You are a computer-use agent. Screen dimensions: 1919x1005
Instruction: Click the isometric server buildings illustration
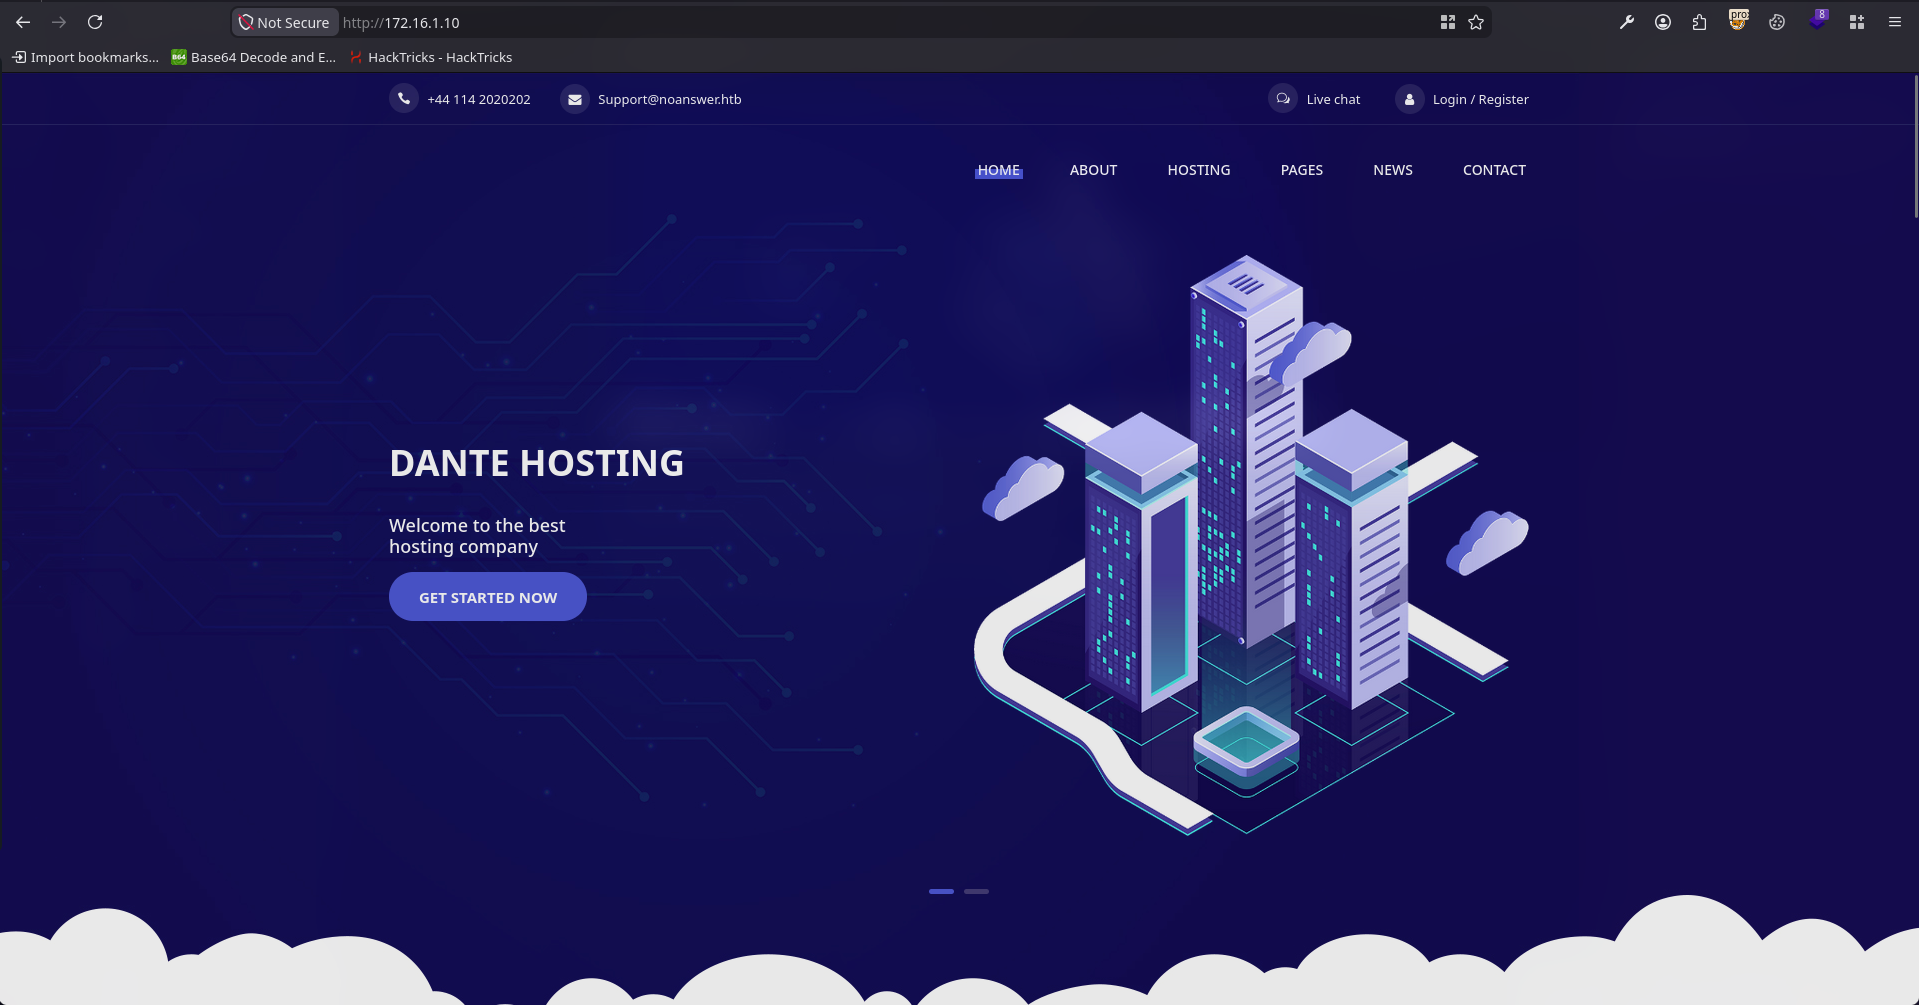tap(1250, 545)
